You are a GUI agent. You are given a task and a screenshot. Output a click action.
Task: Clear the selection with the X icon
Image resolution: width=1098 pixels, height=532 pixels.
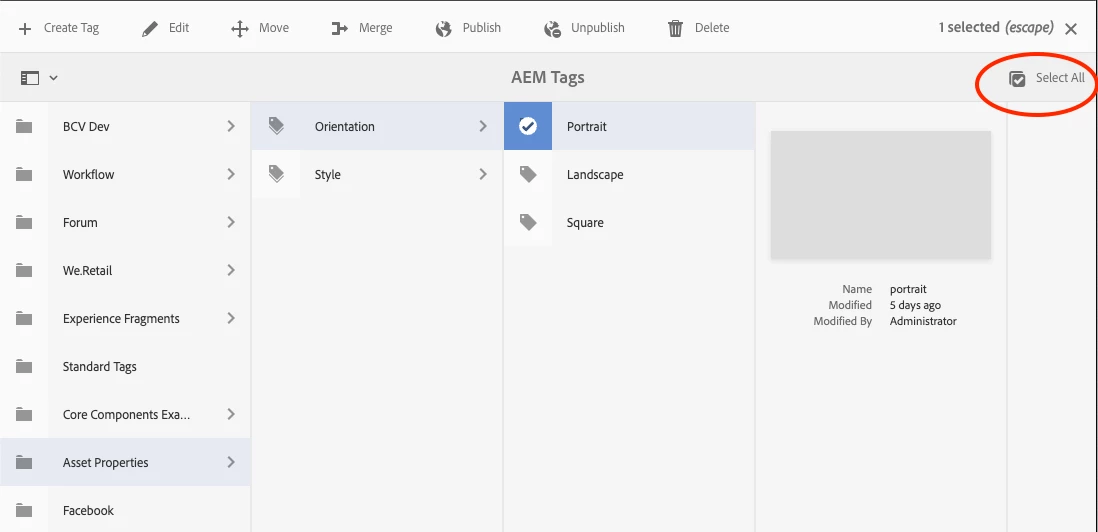pos(1071,29)
